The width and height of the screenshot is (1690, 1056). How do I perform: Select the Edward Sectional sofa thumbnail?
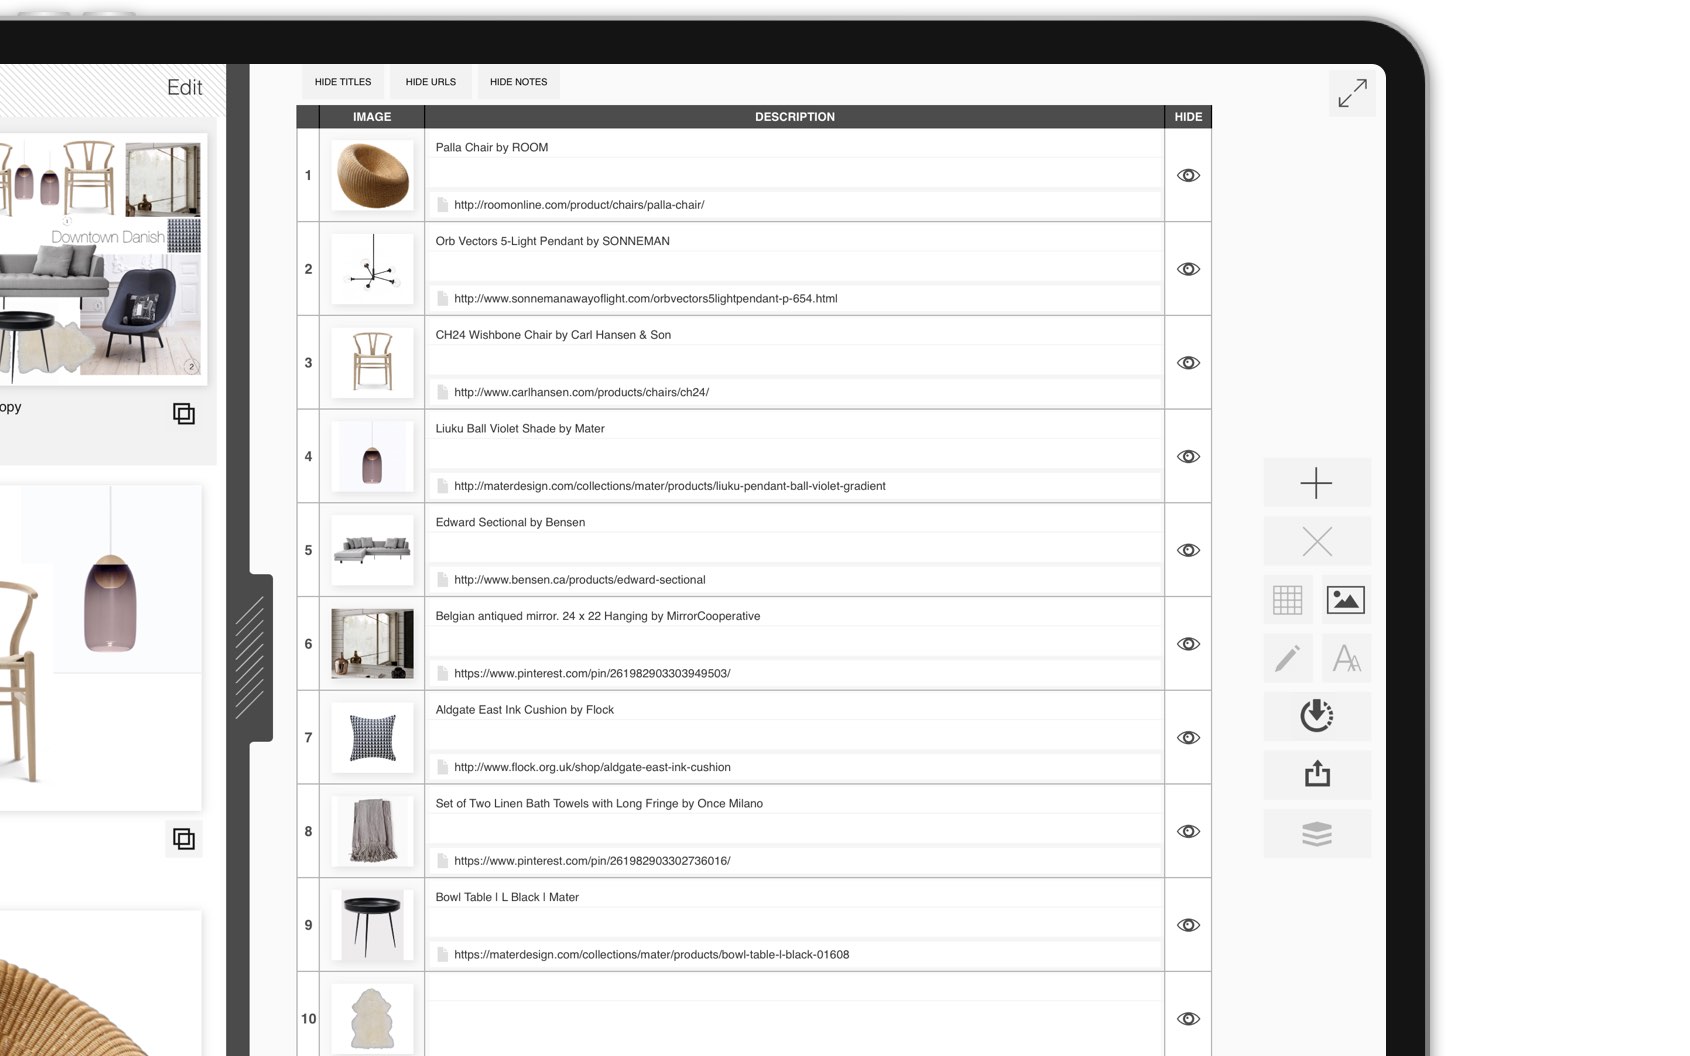click(x=372, y=550)
